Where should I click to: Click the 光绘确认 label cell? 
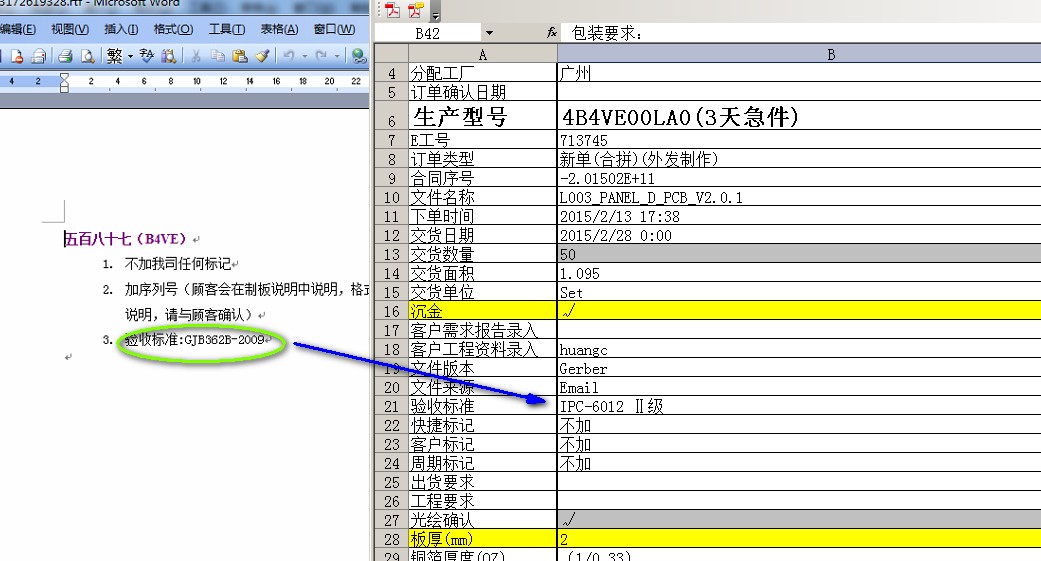click(483, 520)
